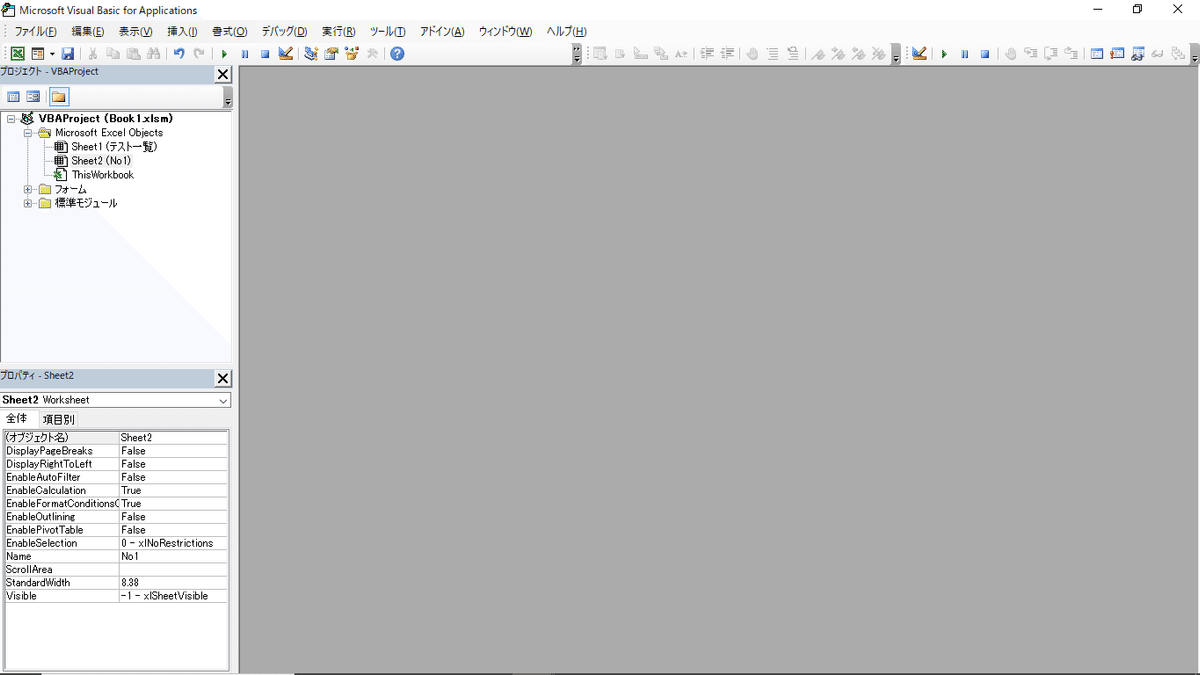Open the Properties Window toolbar icon

[331, 54]
